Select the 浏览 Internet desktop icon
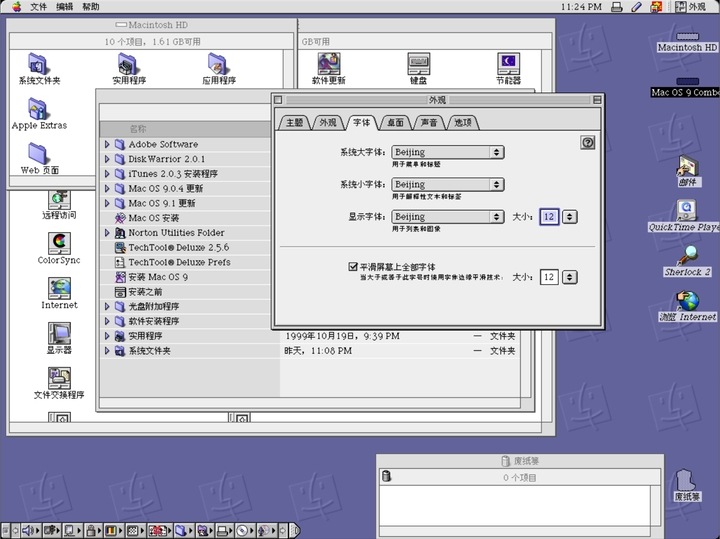 coord(687,301)
